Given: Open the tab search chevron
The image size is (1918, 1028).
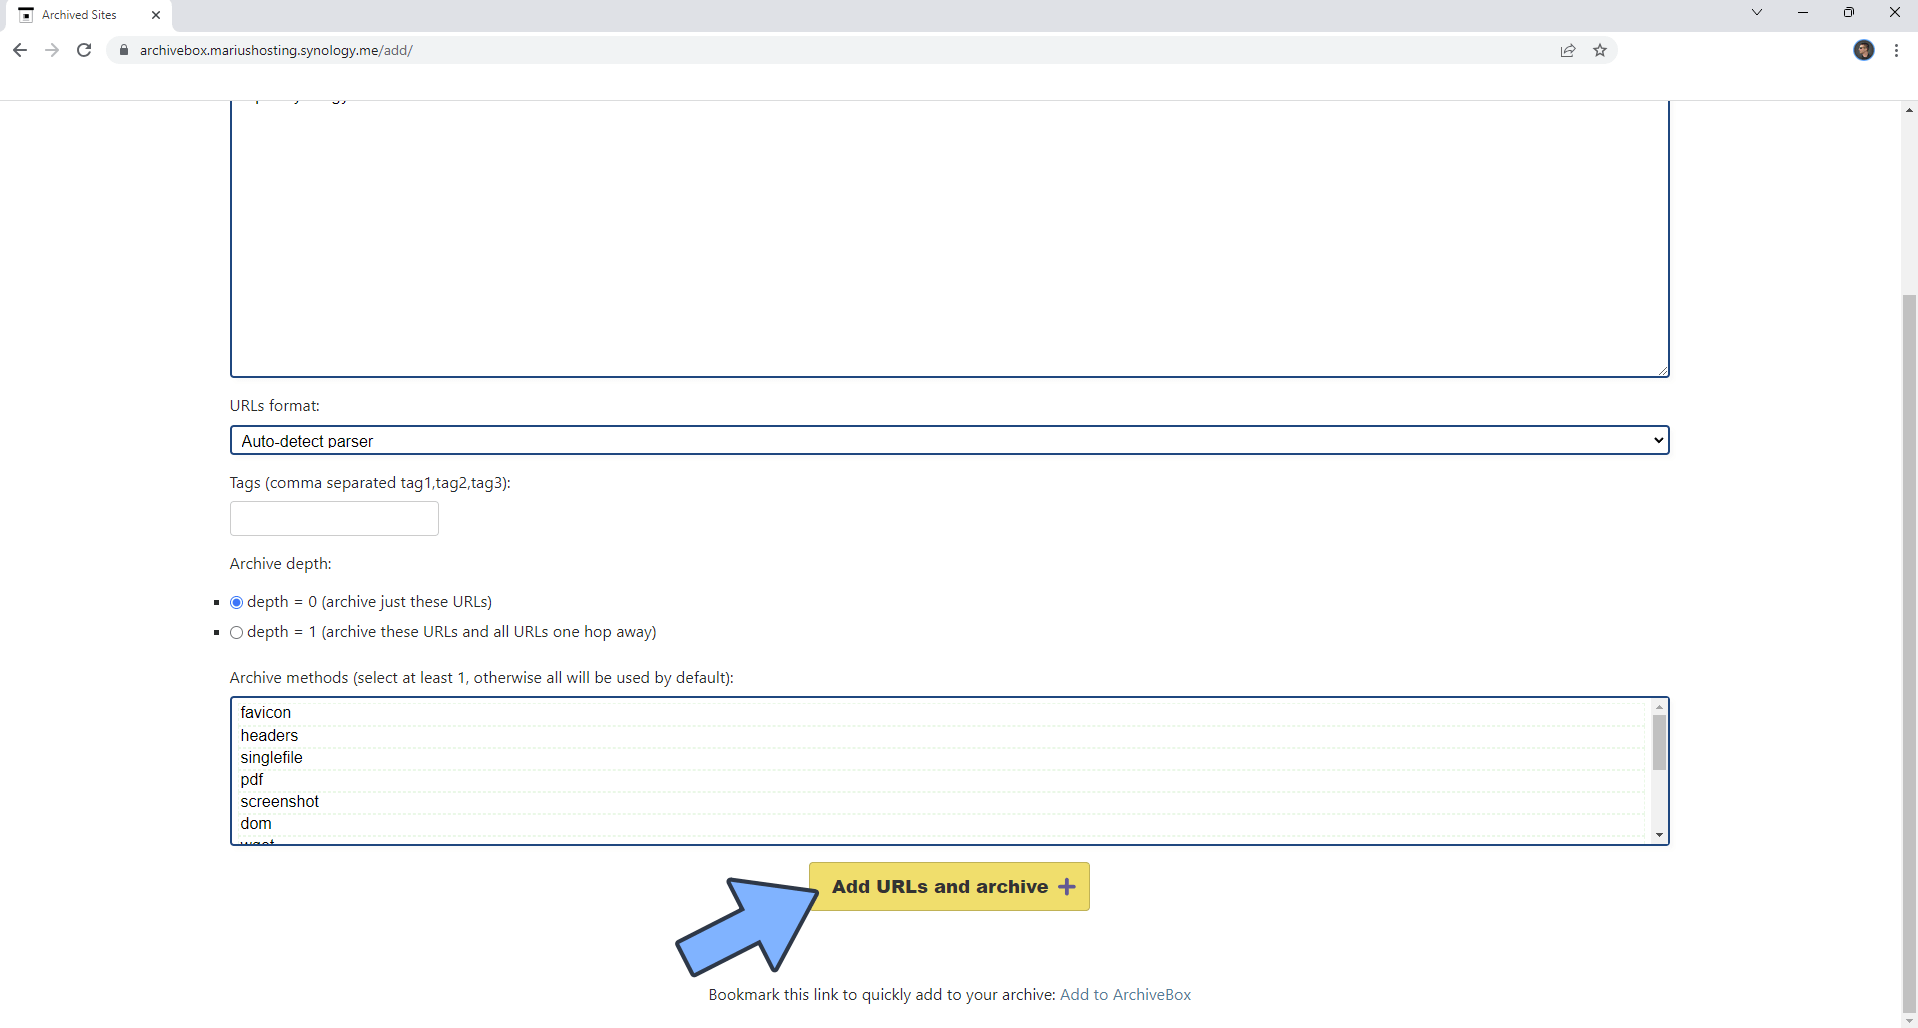Looking at the screenshot, I should [x=1757, y=13].
